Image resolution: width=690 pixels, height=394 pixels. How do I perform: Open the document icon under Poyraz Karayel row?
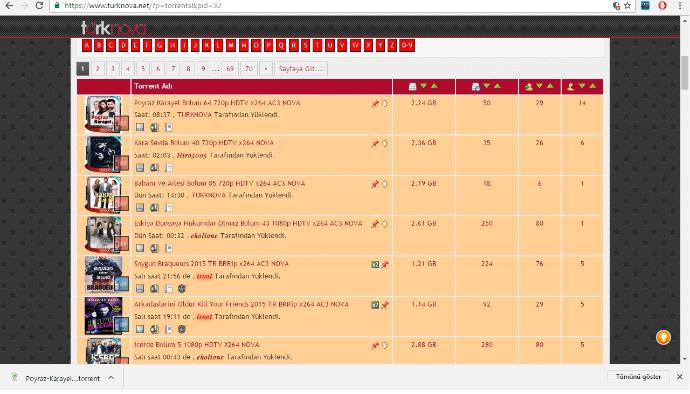[x=169, y=127]
